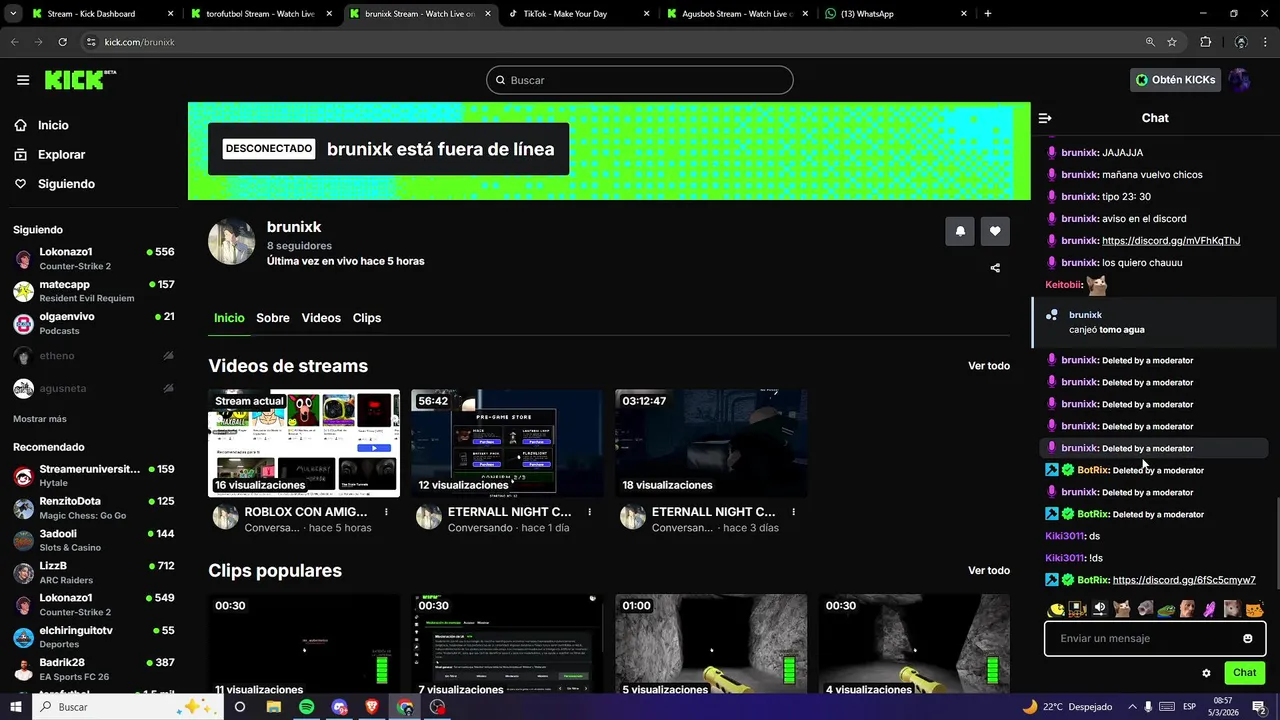Screen dimensions: 1280x720
Task: Open the emoji picker in chat input
Action: pos(1248,638)
